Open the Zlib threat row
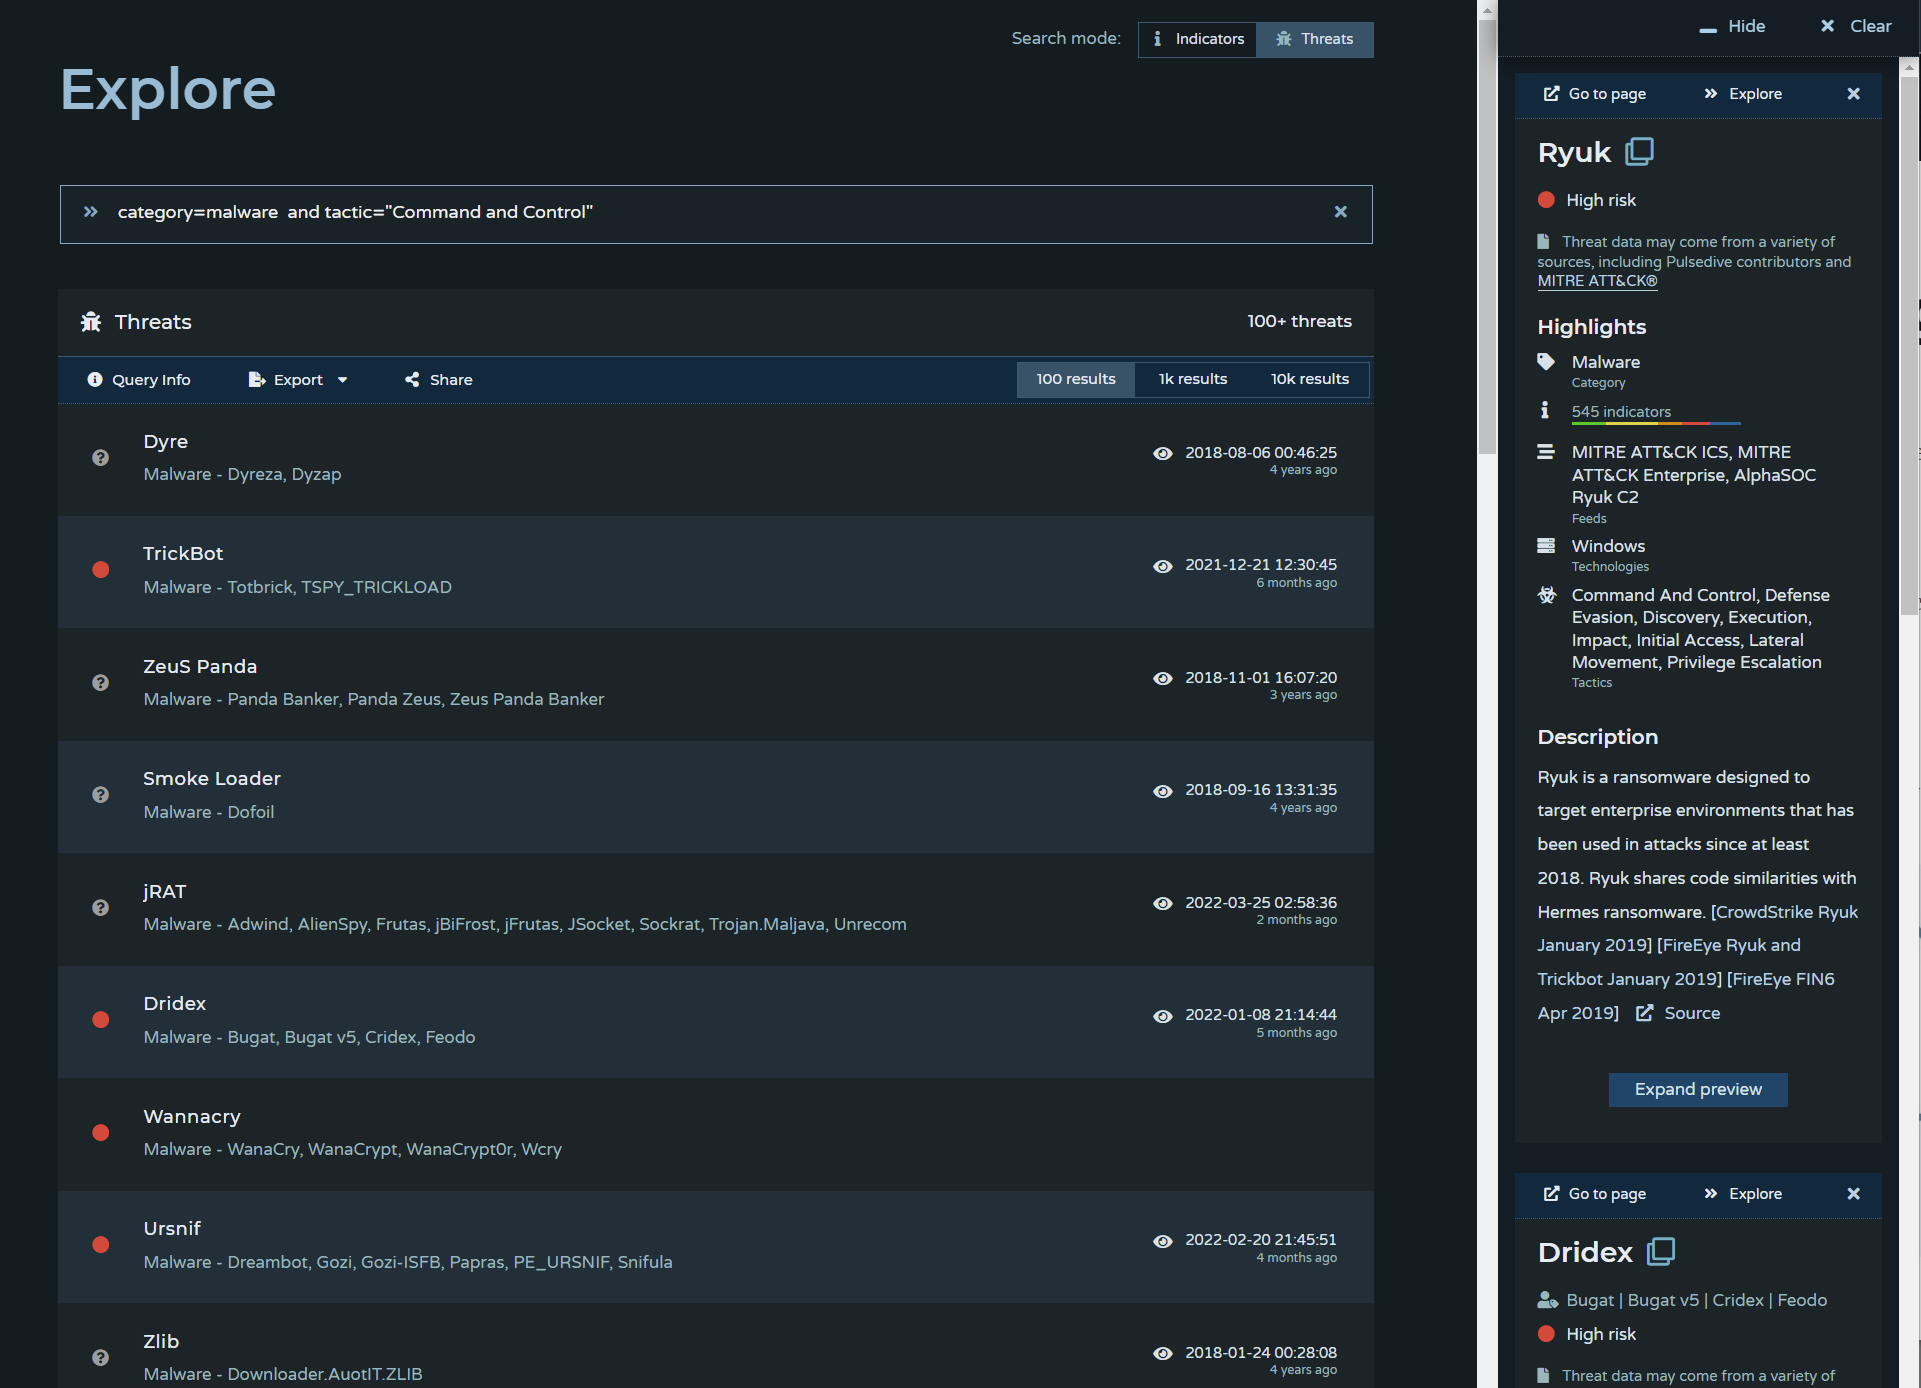Screen dimensions: 1921x1388 tap(716, 1346)
